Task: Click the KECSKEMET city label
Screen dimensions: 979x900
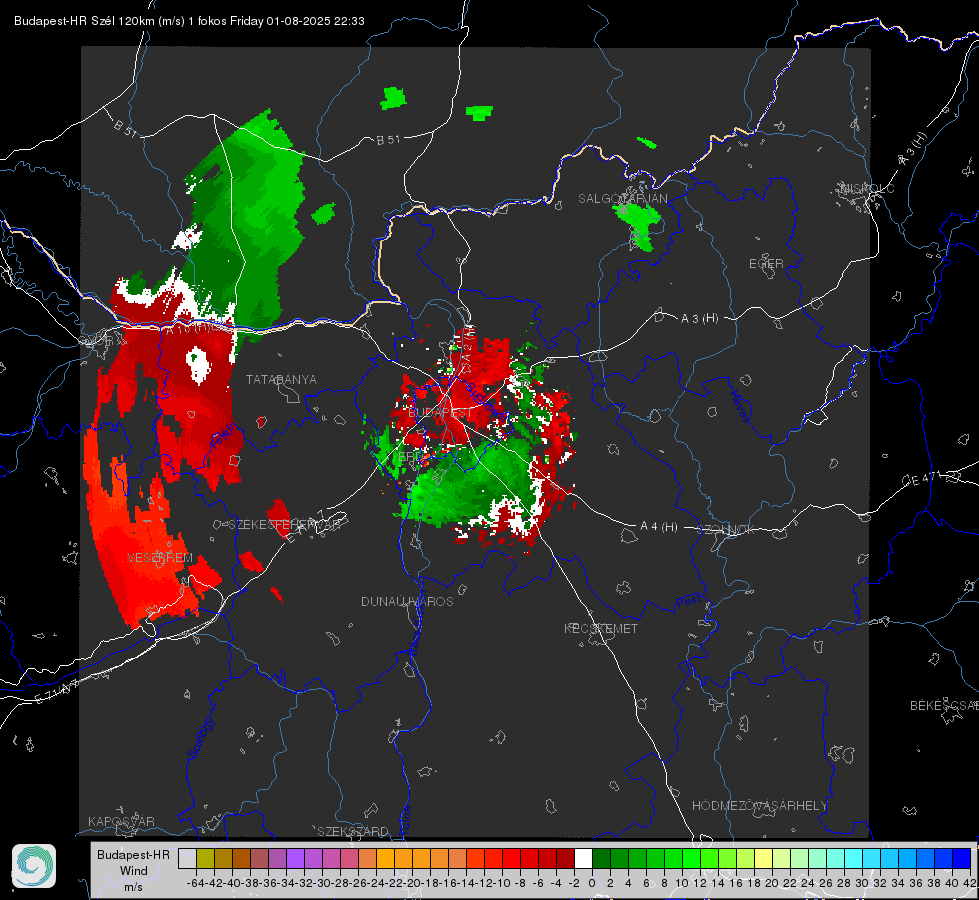Action: pyautogui.click(x=601, y=628)
